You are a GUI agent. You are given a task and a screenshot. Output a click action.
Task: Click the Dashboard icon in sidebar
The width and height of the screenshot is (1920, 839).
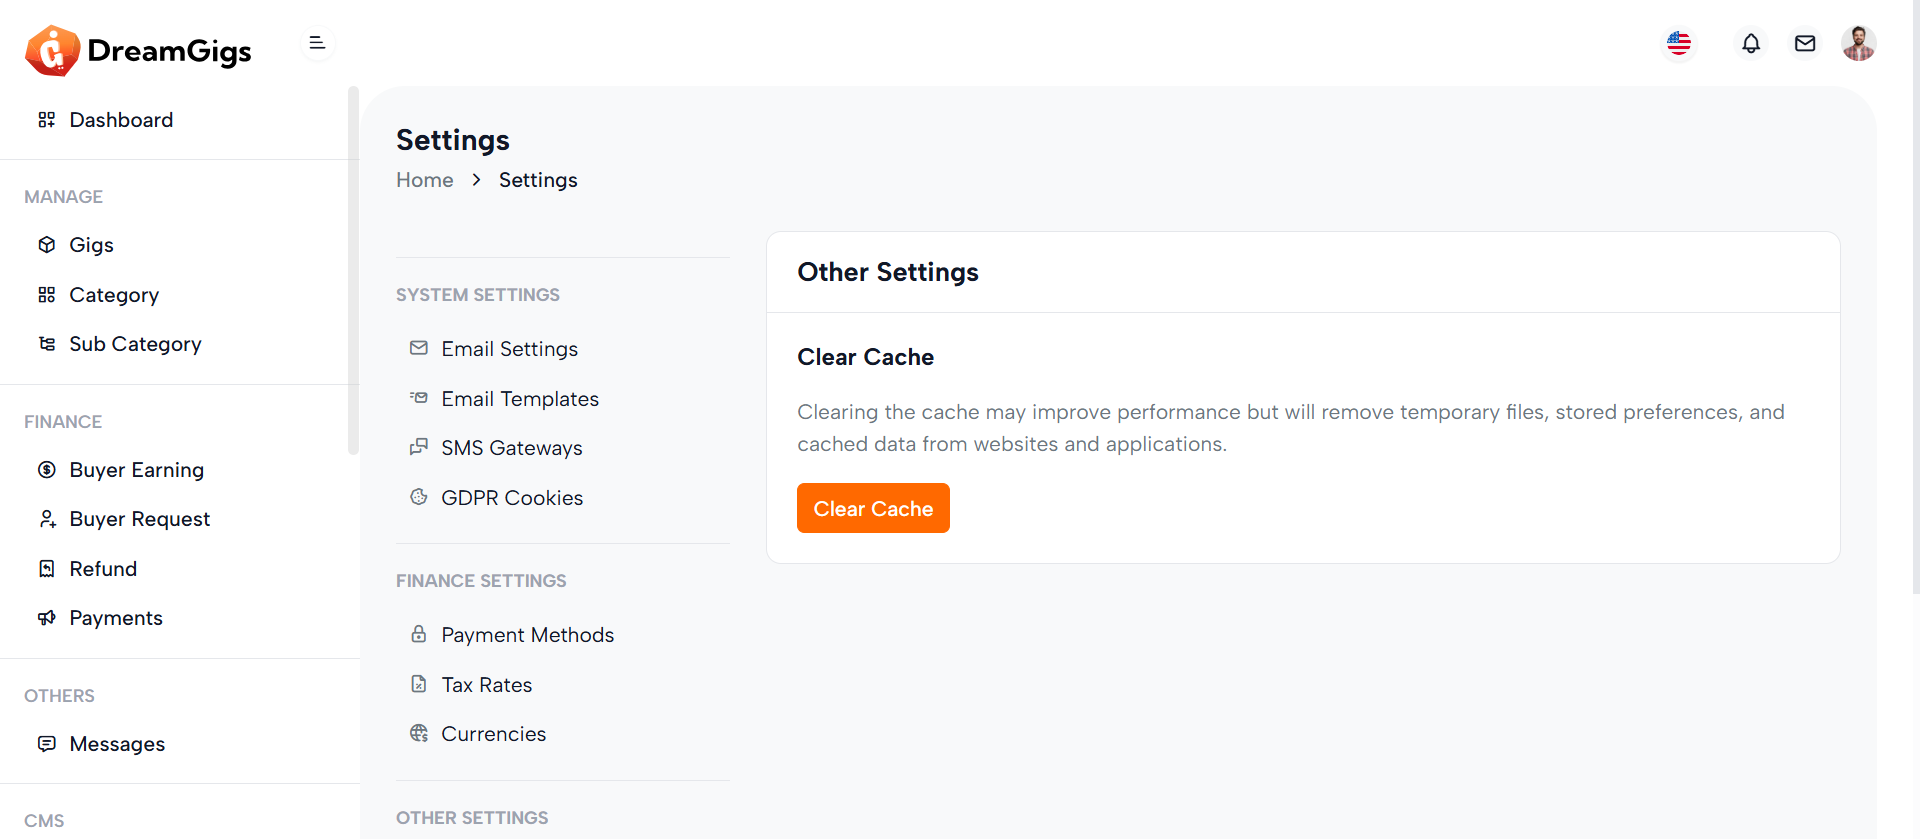(47, 120)
